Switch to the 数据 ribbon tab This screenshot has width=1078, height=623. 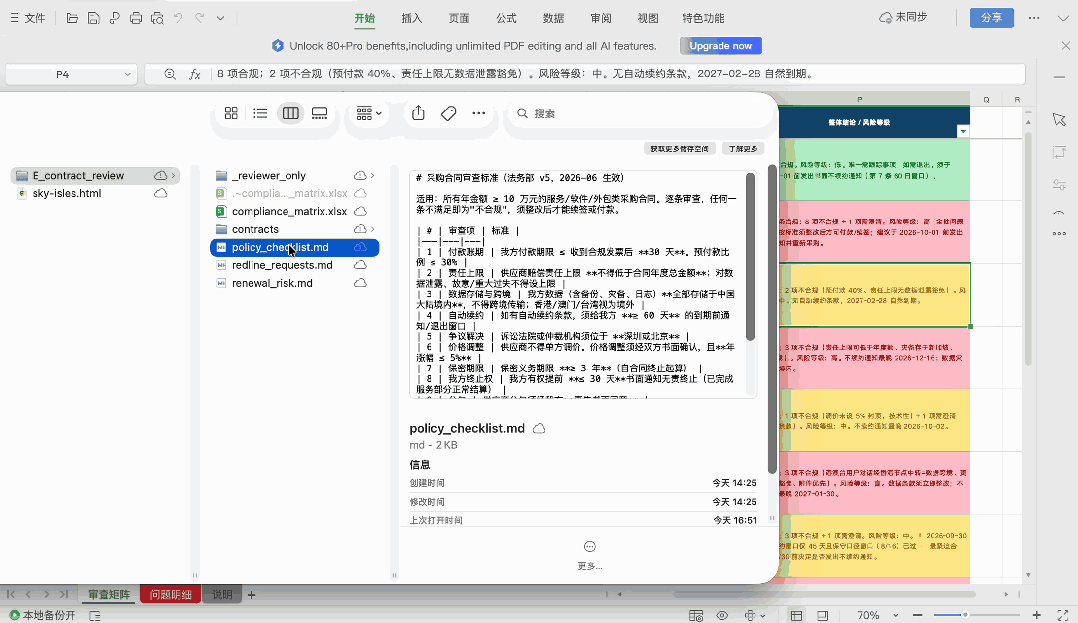[x=553, y=19]
